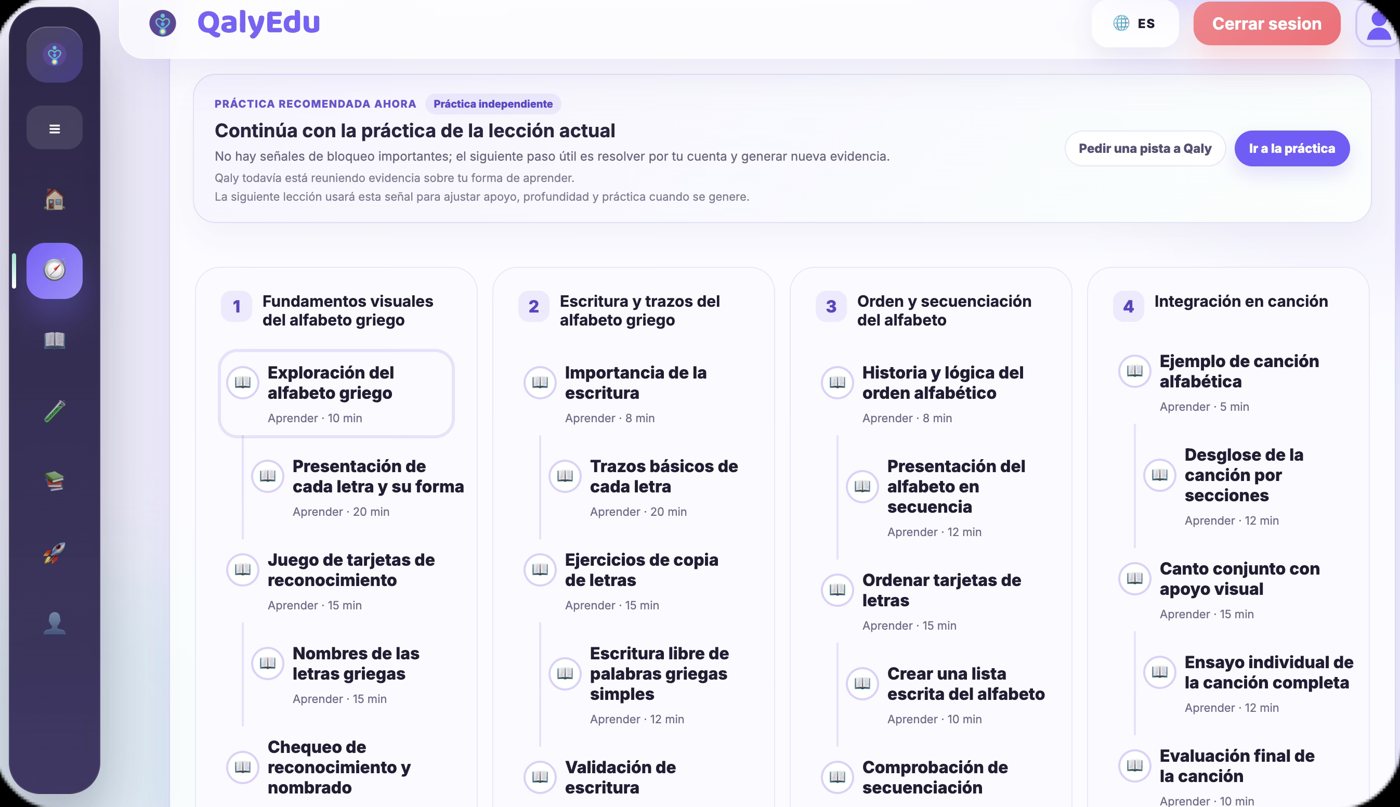Toggle the sidebar hamburger menu
The image size is (1400, 807).
coord(54,128)
